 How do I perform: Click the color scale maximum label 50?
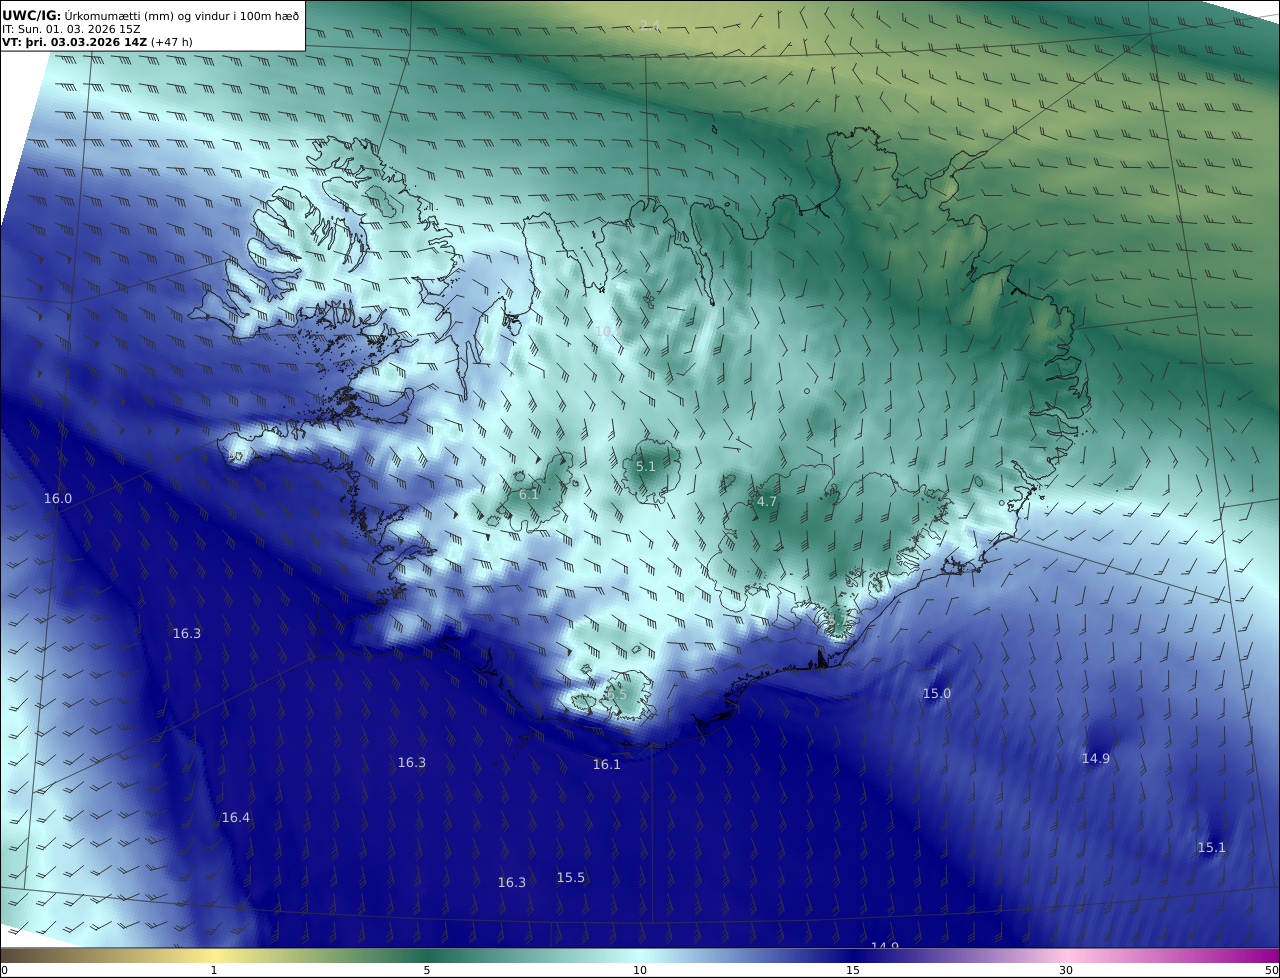tap(1271, 970)
